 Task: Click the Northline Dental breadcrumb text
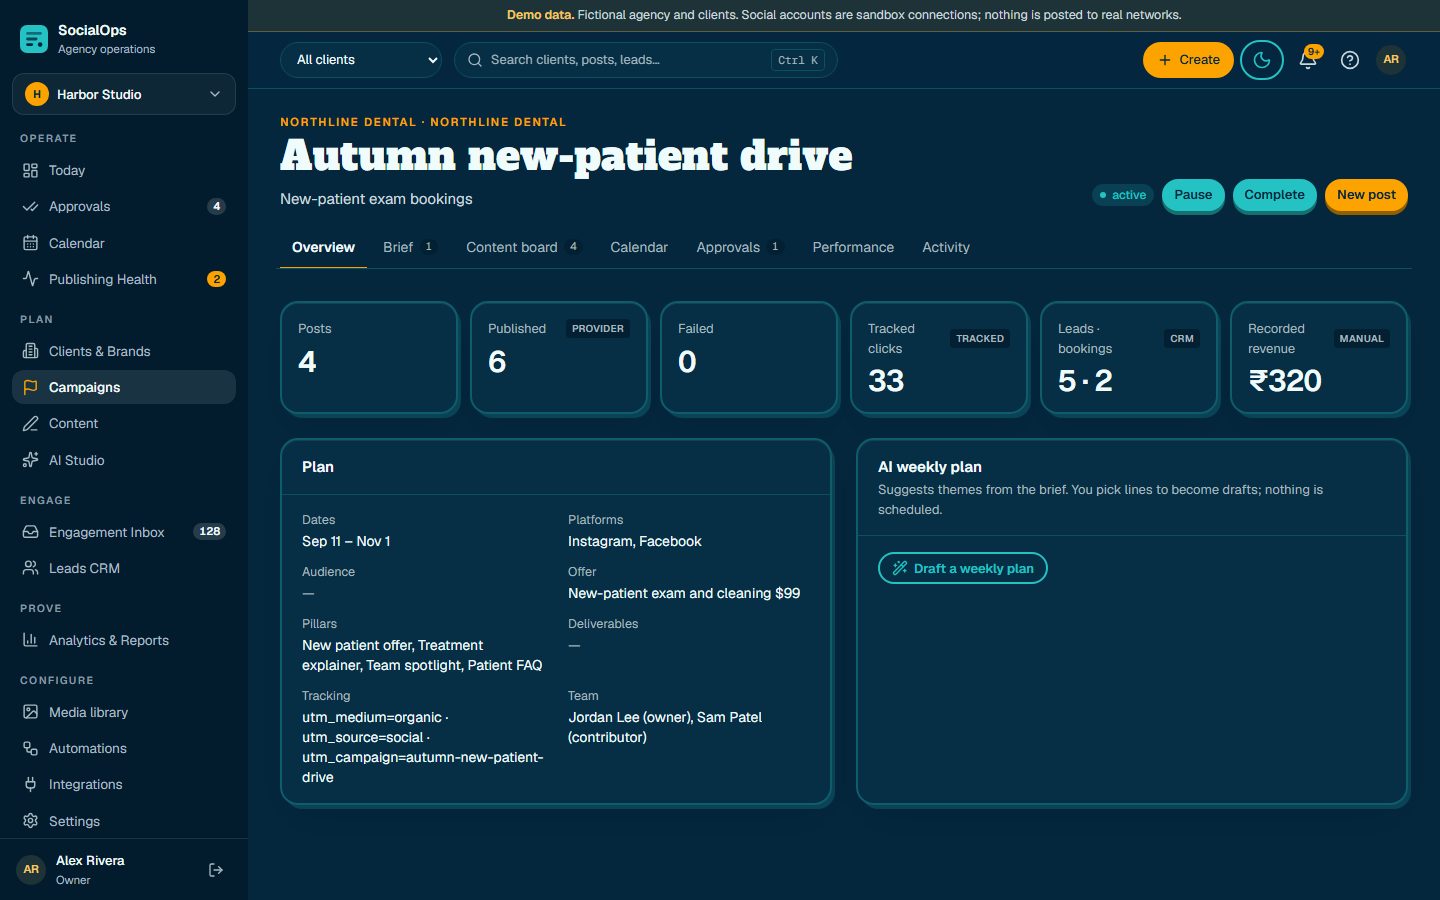(423, 122)
